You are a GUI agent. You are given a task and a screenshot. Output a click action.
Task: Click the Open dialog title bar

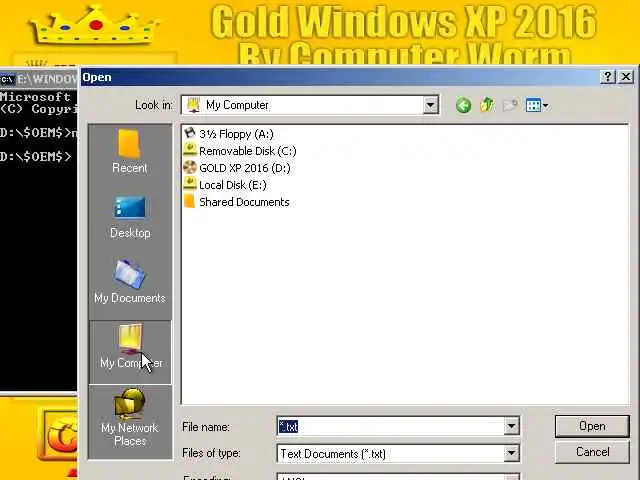point(339,77)
